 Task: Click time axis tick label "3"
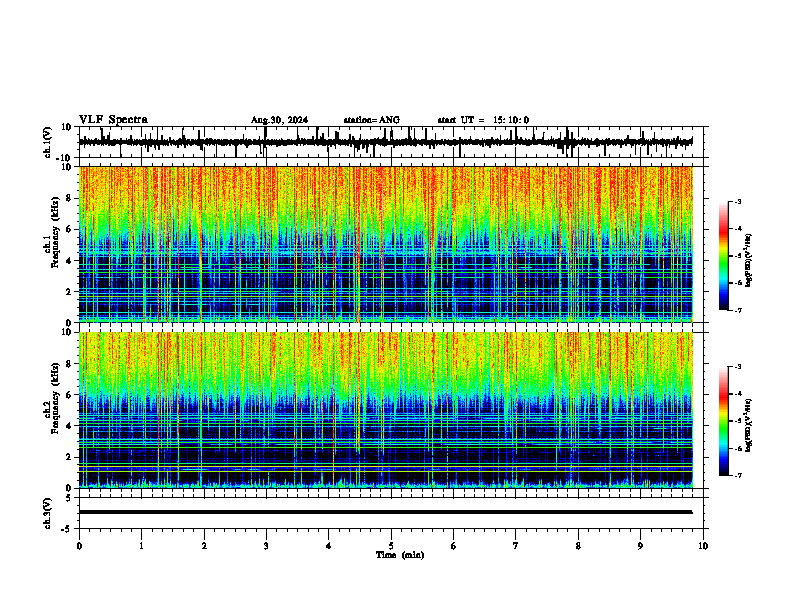click(266, 546)
